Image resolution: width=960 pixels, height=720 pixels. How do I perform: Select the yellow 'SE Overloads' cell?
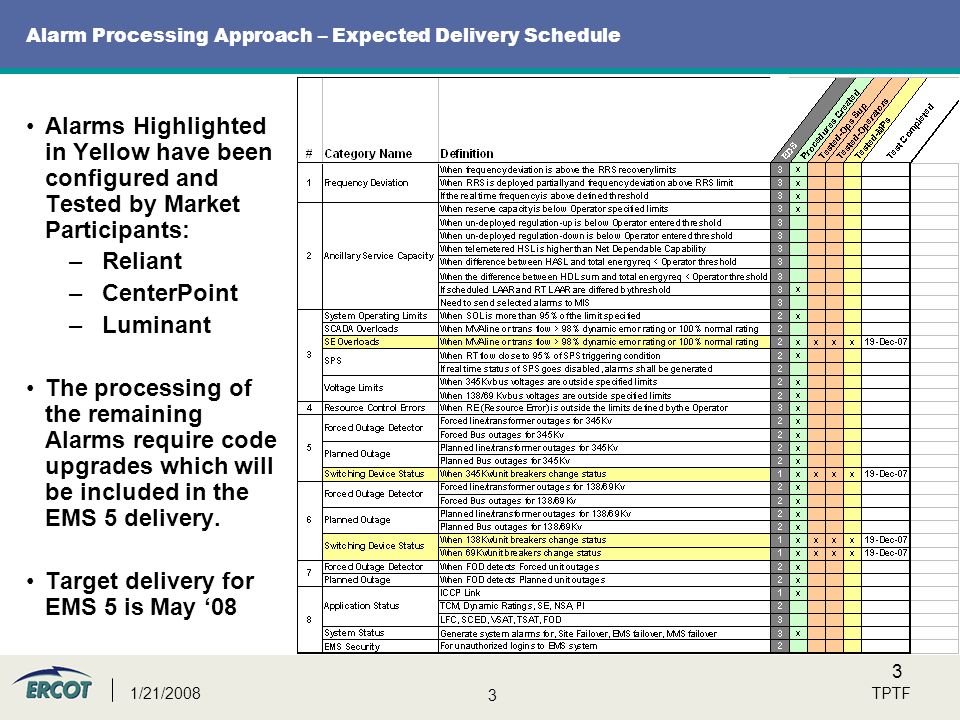point(380,342)
